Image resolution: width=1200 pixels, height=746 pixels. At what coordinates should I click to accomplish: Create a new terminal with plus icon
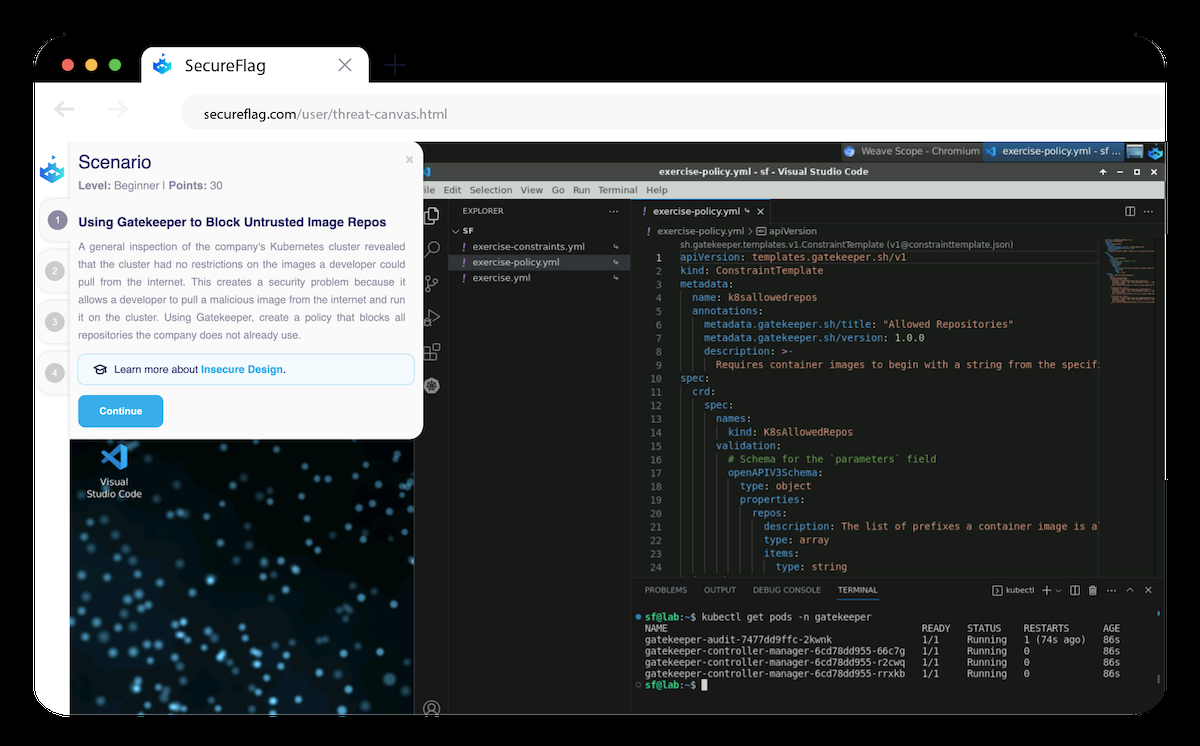1047,590
